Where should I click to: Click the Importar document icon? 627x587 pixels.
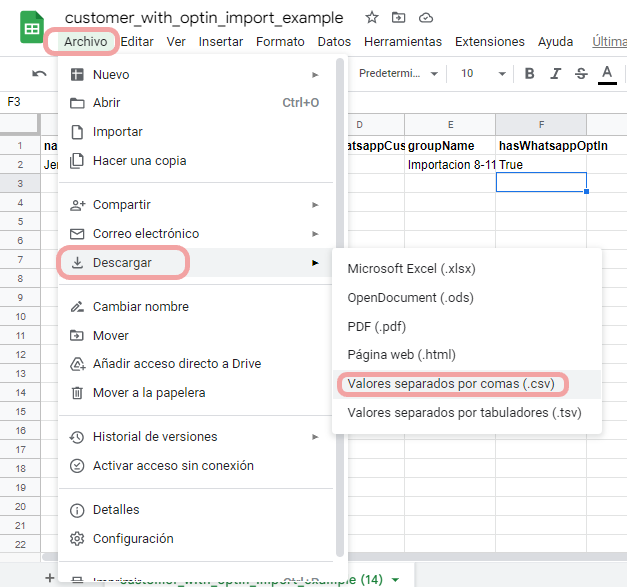[77, 132]
